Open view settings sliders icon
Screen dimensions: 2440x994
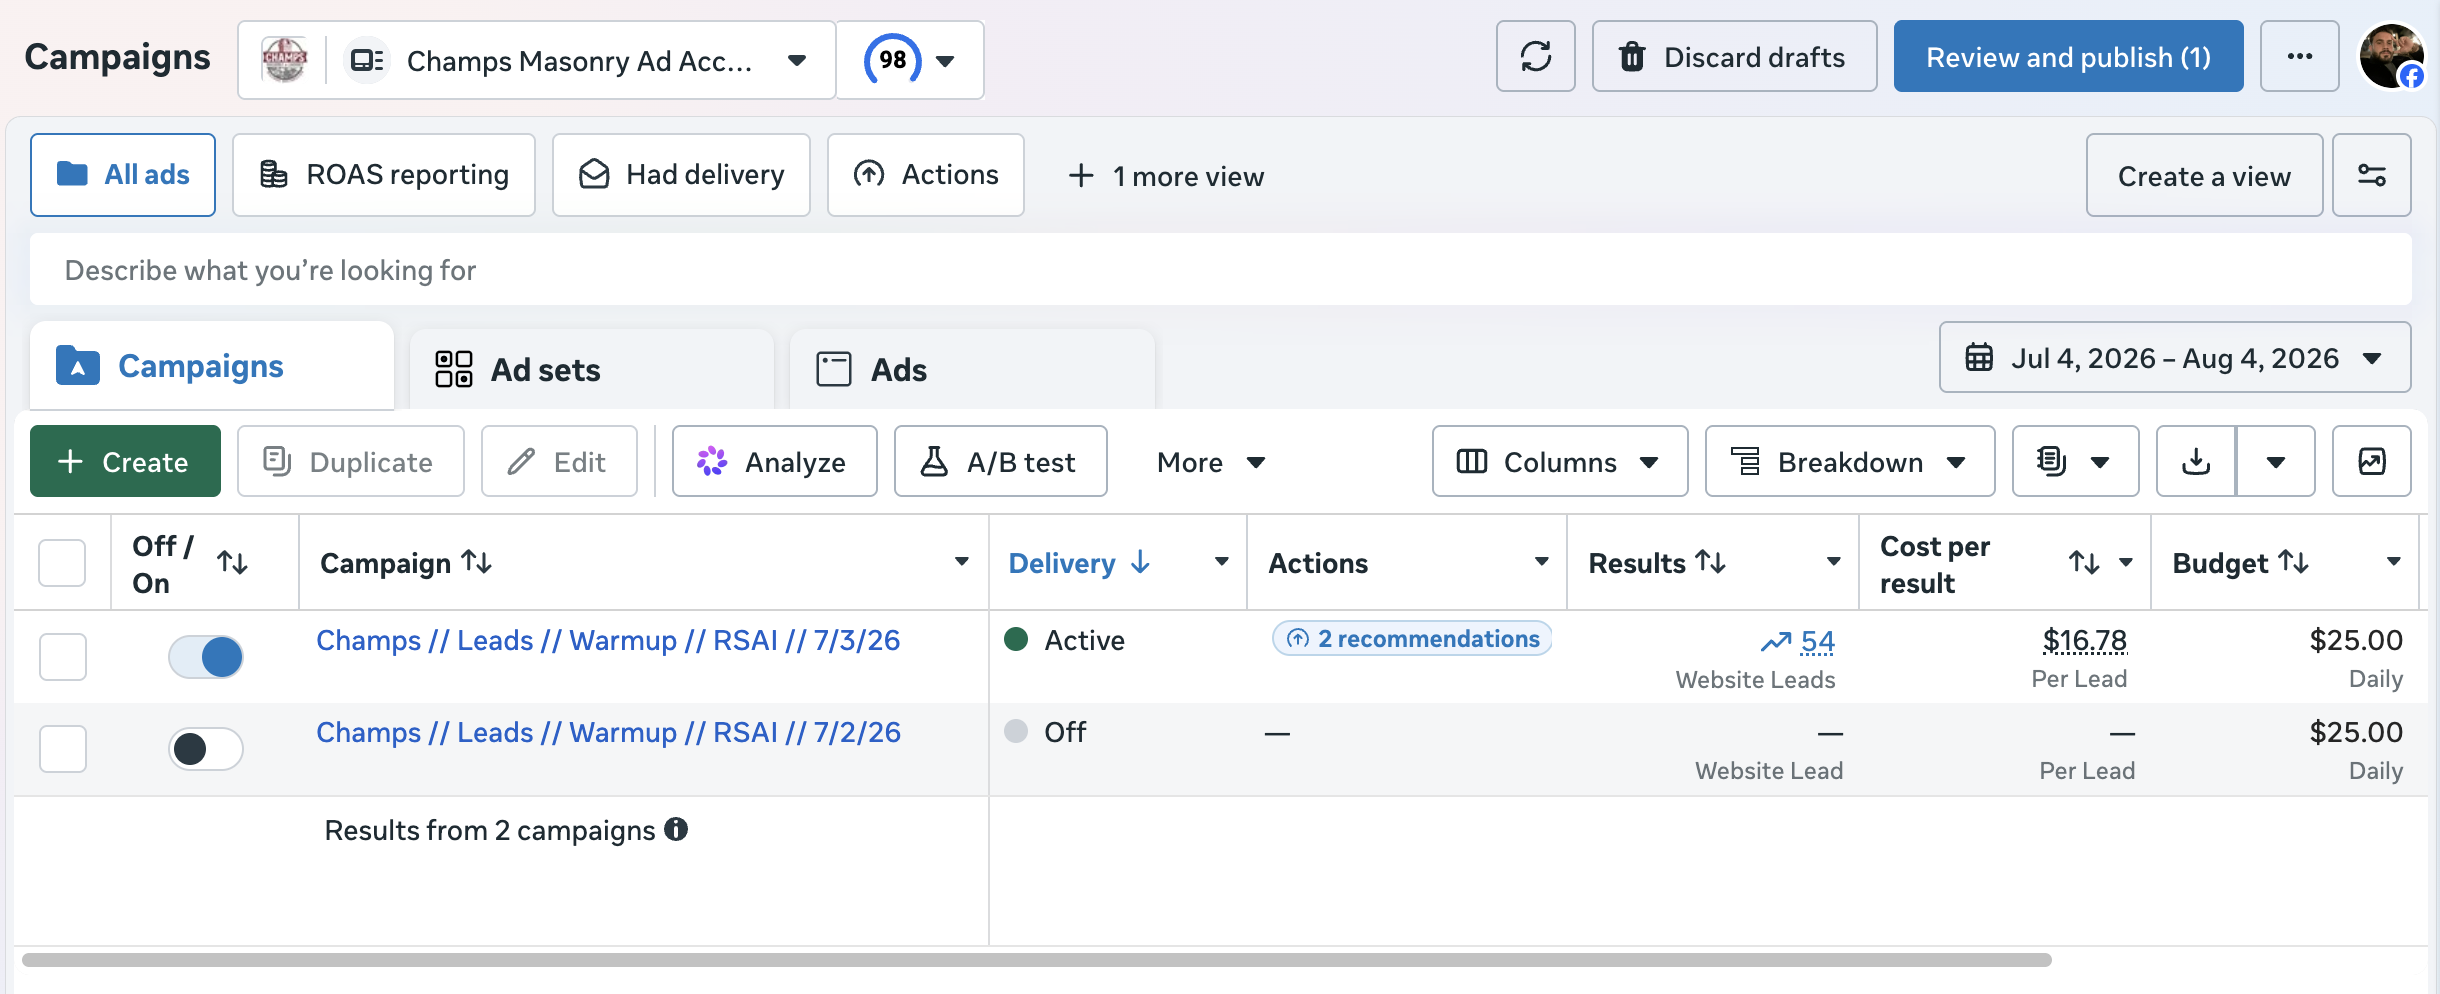click(2371, 175)
